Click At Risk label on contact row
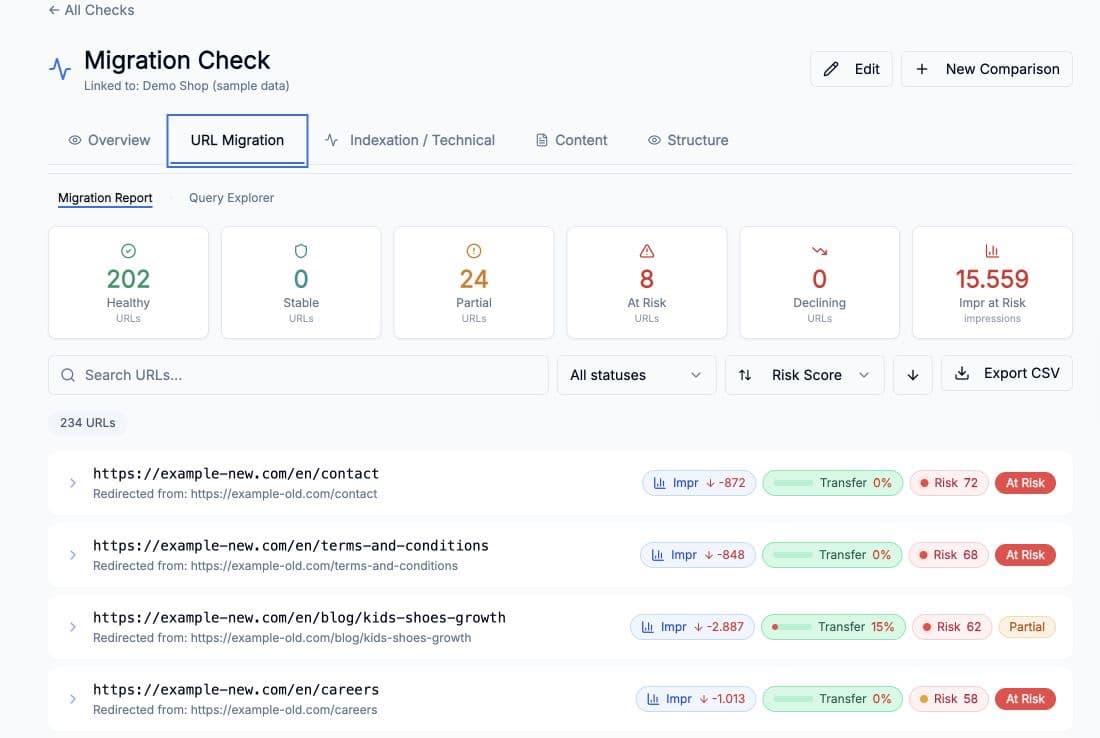 point(1025,483)
